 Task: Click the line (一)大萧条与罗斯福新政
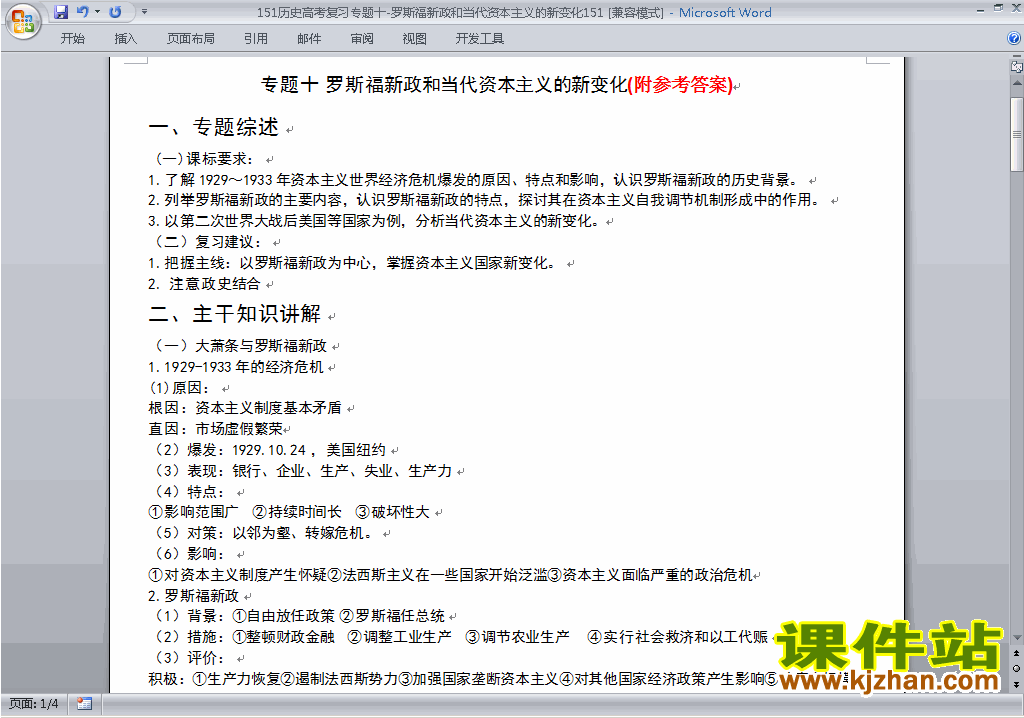tap(240, 346)
